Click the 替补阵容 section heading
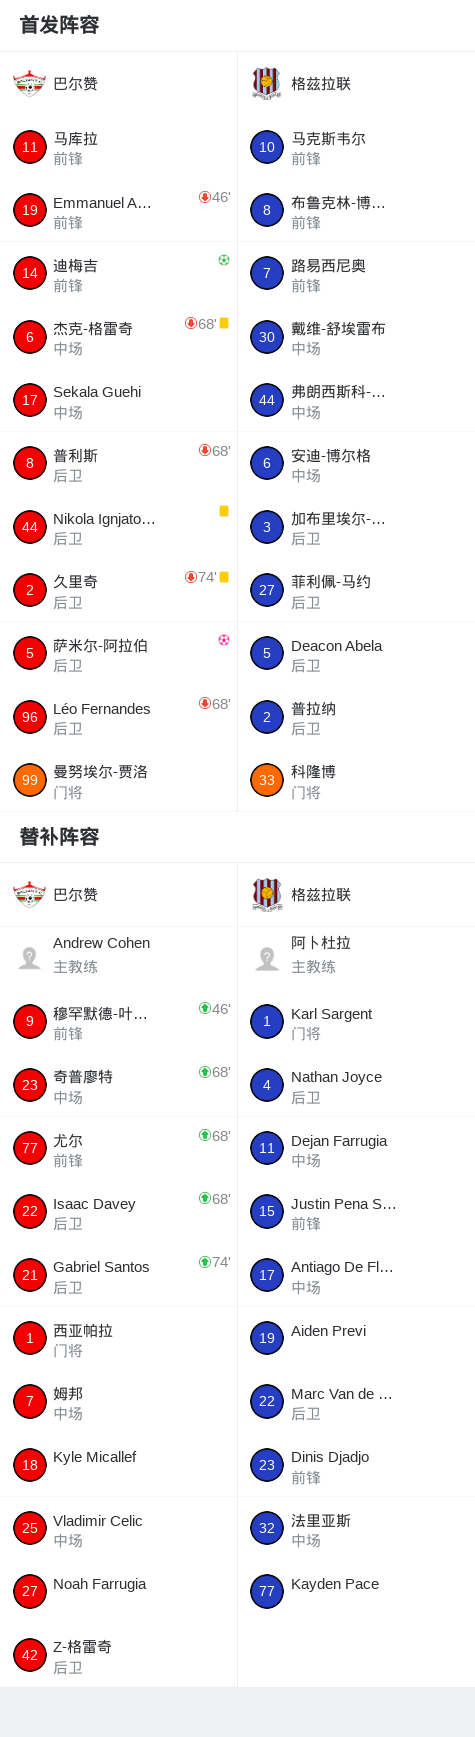The width and height of the screenshot is (475, 1737). [x=60, y=837]
